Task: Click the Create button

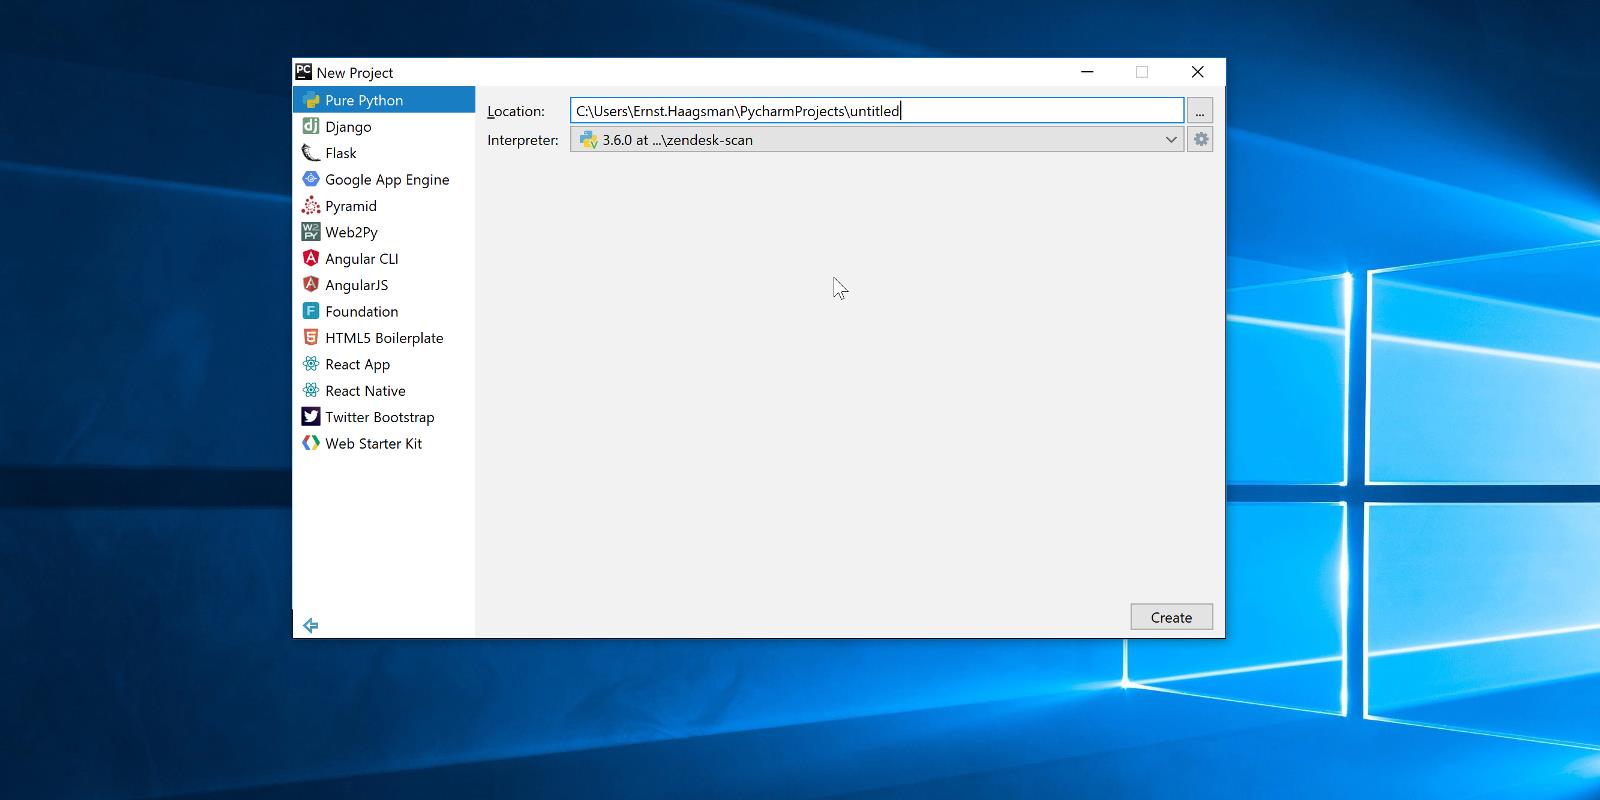Action: pyautogui.click(x=1172, y=617)
